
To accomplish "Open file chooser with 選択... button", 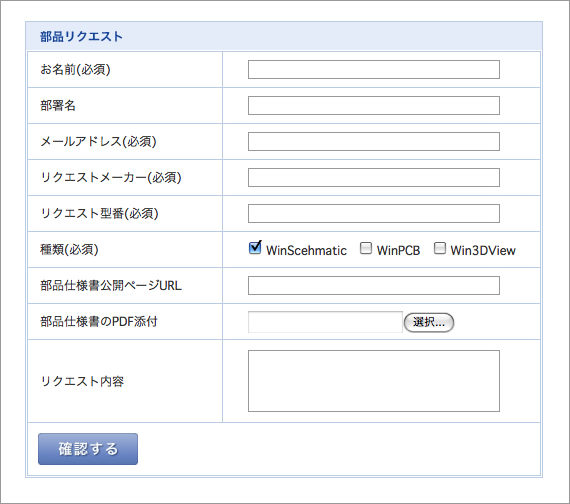I will point(429,322).
